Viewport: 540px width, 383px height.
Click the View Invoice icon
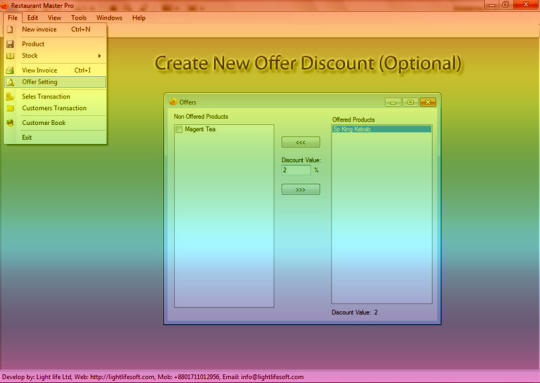[x=10, y=70]
